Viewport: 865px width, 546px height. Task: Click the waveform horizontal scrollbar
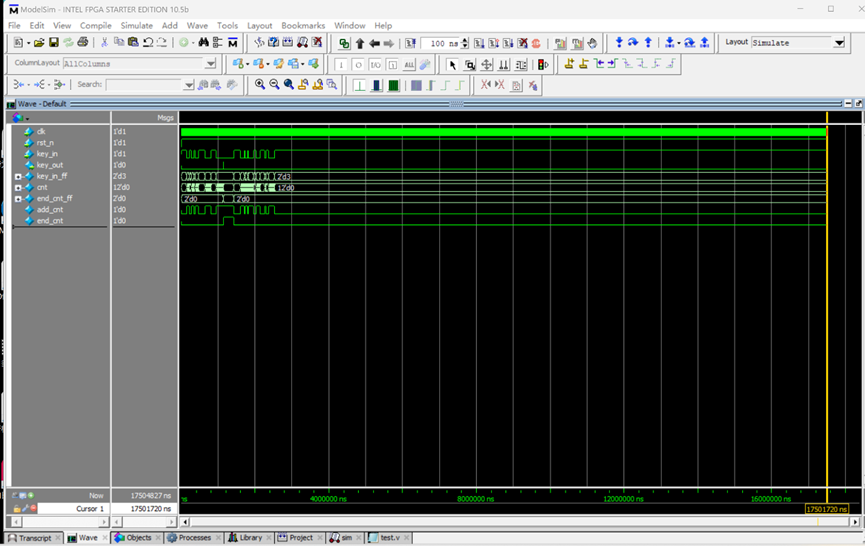(520, 521)
